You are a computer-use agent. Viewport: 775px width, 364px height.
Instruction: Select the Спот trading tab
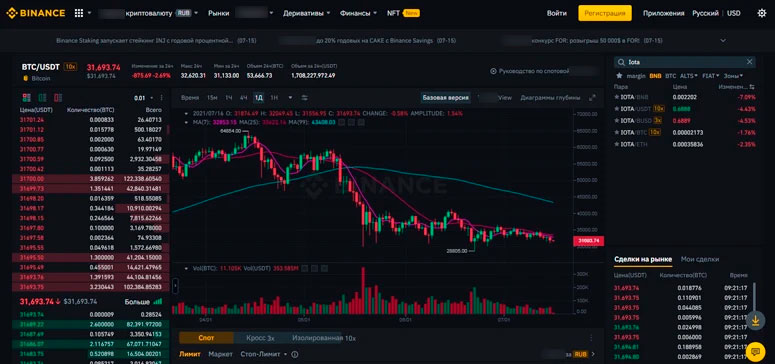pyautogui.click(x=206, y=338)
